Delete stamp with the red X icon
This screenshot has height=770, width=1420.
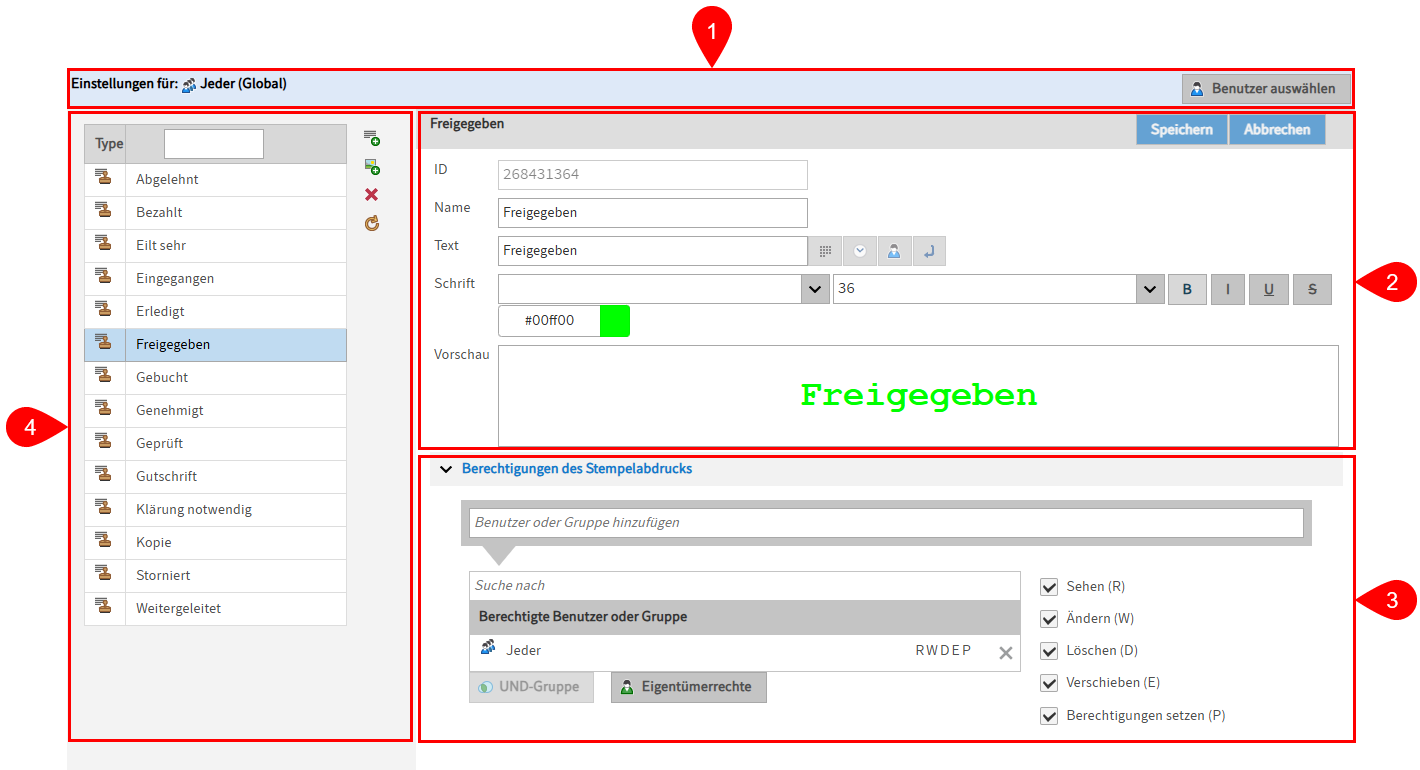371,194
